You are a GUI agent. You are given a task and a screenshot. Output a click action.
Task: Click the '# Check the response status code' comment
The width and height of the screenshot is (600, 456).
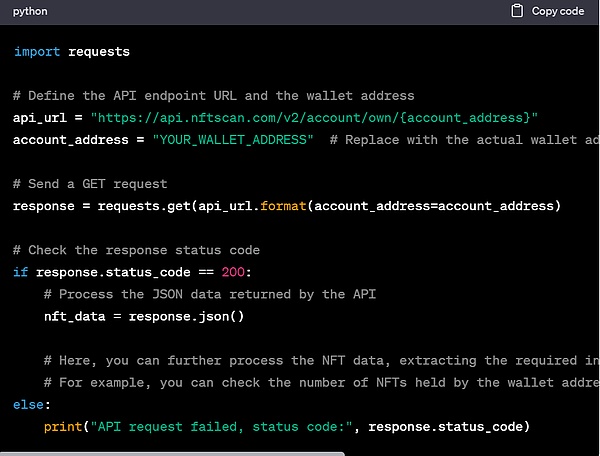(x=136, y=250)
